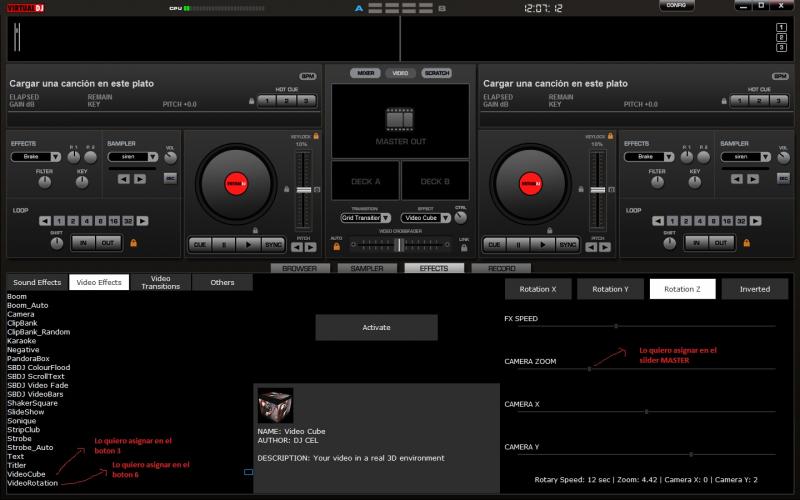The height and width of the screenshot is (500, 800).
Task: Click the left loop smart lock icon
Action: (x=132, y=242)
